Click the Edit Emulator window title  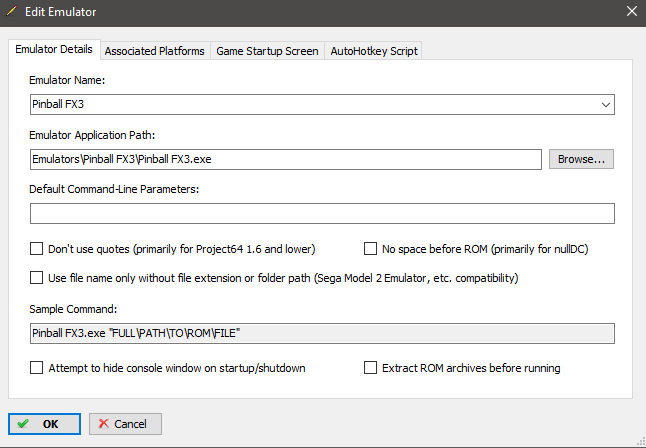click(61, 12)
